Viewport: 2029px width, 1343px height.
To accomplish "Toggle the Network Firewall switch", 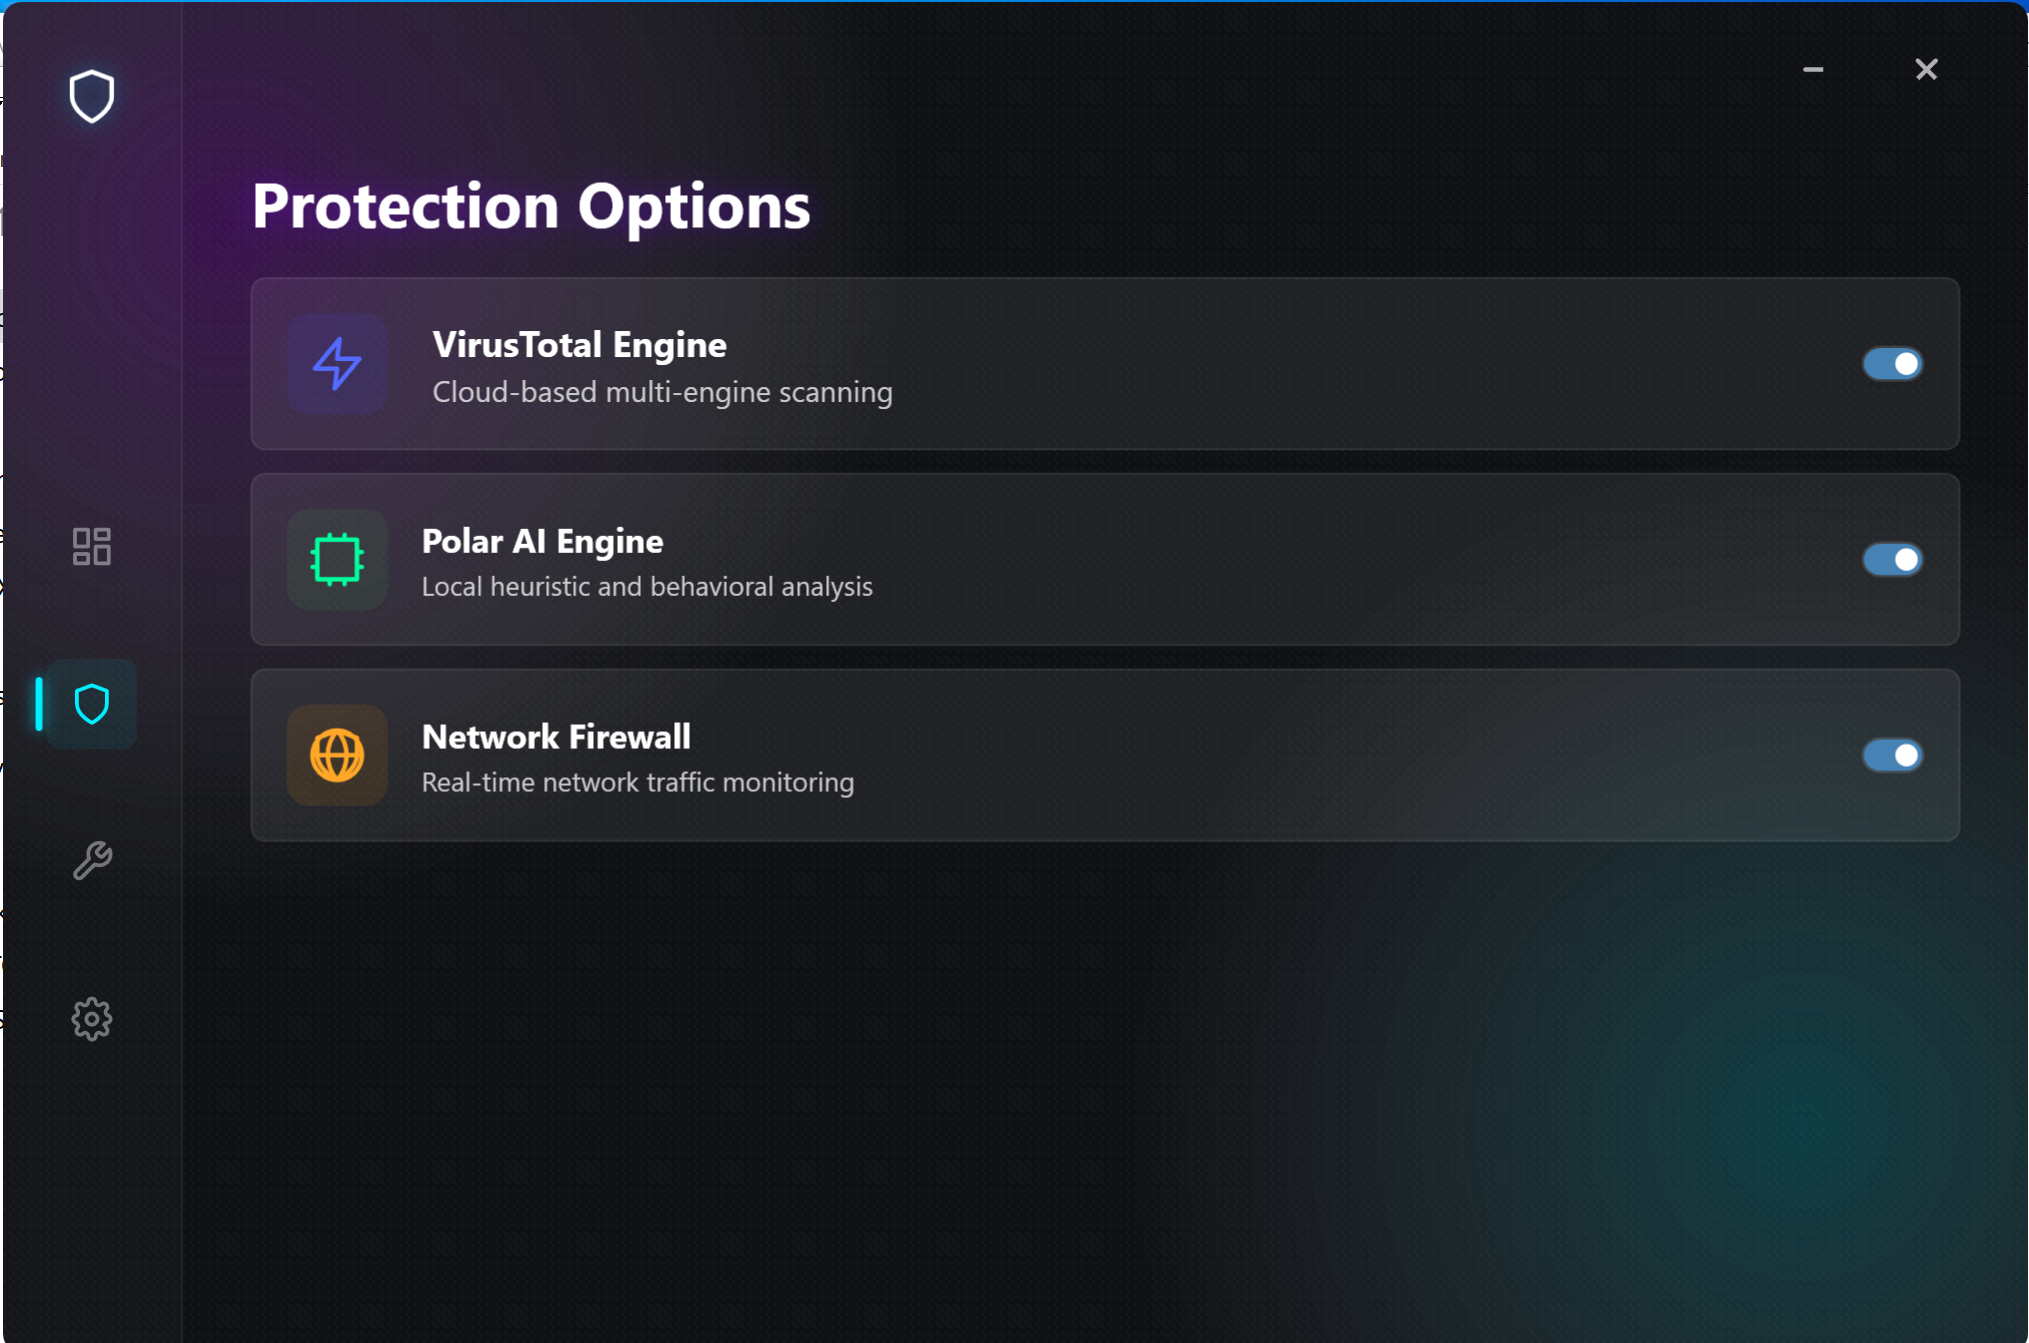I will [1891, 755].
